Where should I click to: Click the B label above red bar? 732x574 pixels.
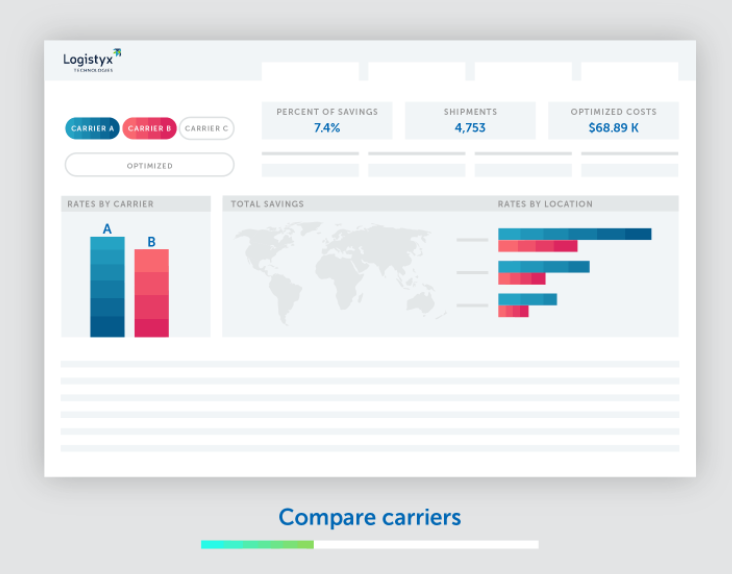[151, 242]
